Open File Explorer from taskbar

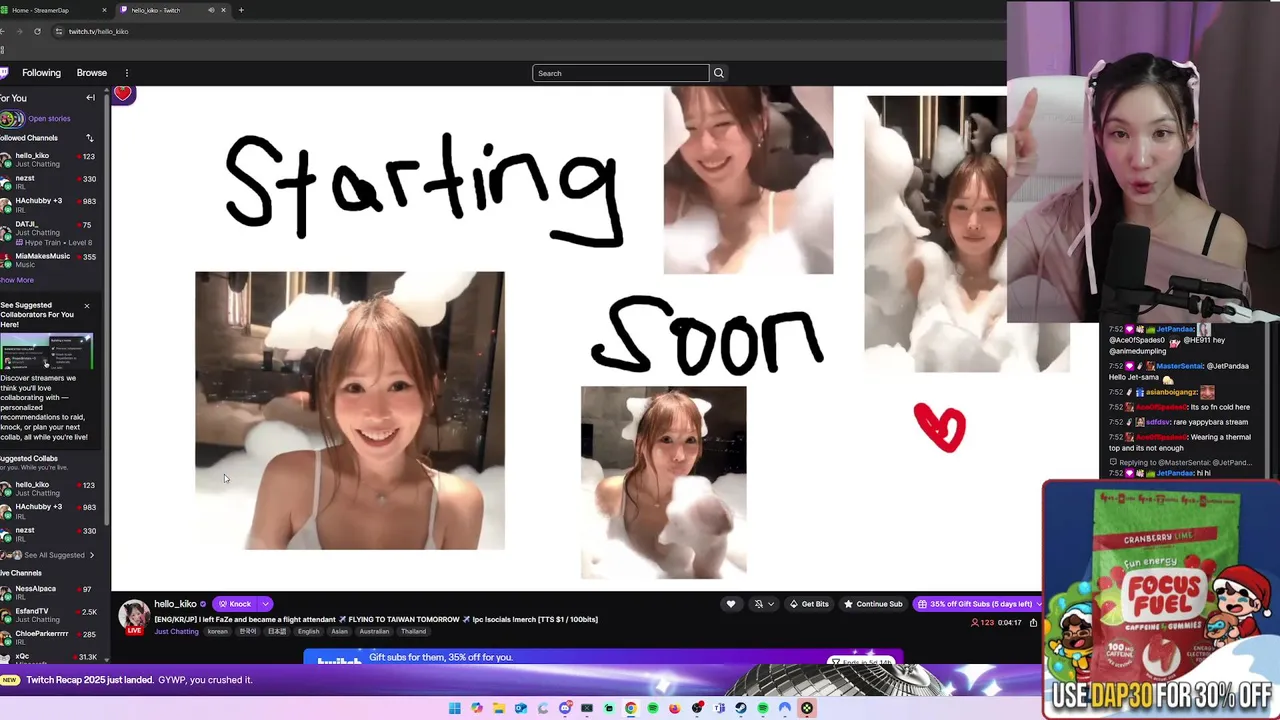pyautogui.click(x=499, y=708)
